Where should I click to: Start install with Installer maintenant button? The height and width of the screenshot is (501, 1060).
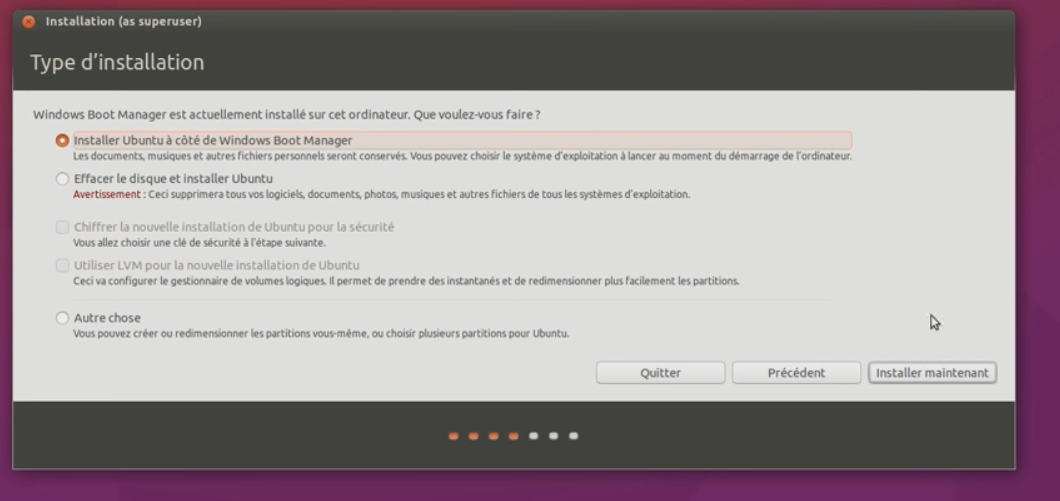click(932, 373)
